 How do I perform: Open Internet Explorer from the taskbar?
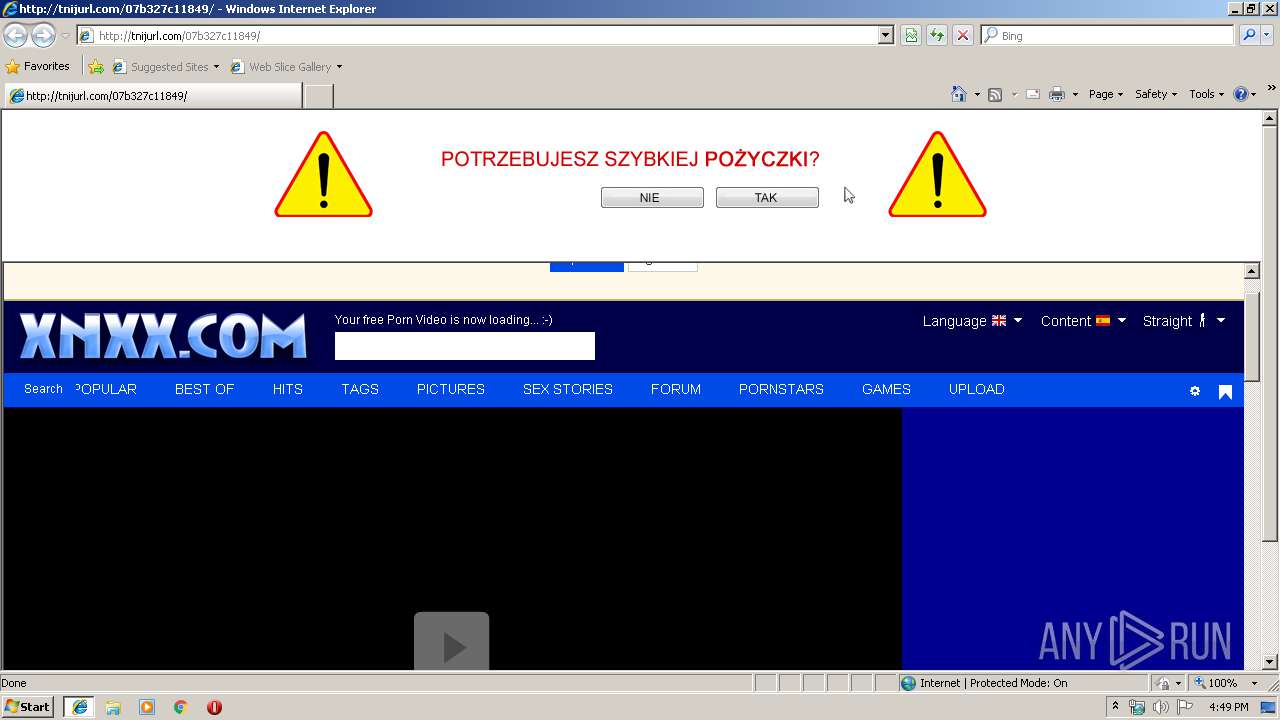pos(79,707)
